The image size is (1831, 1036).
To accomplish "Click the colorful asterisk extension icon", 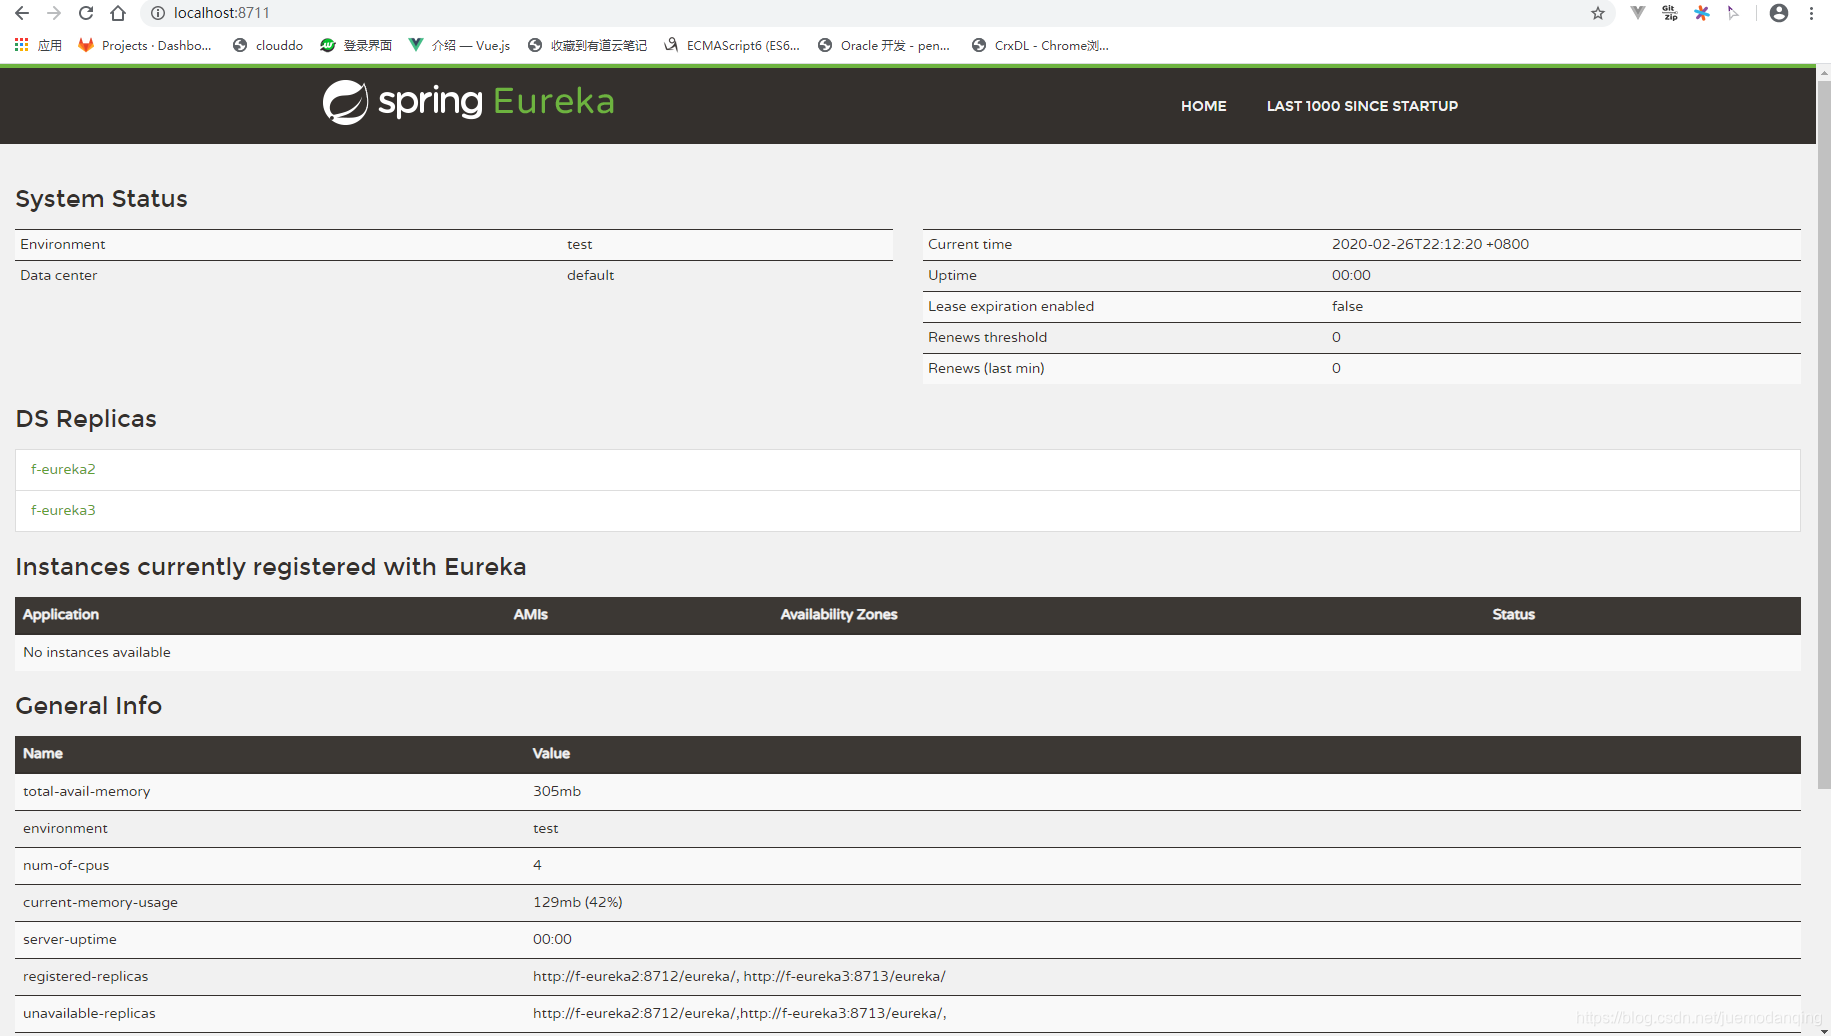I will tap(1701, 13).
